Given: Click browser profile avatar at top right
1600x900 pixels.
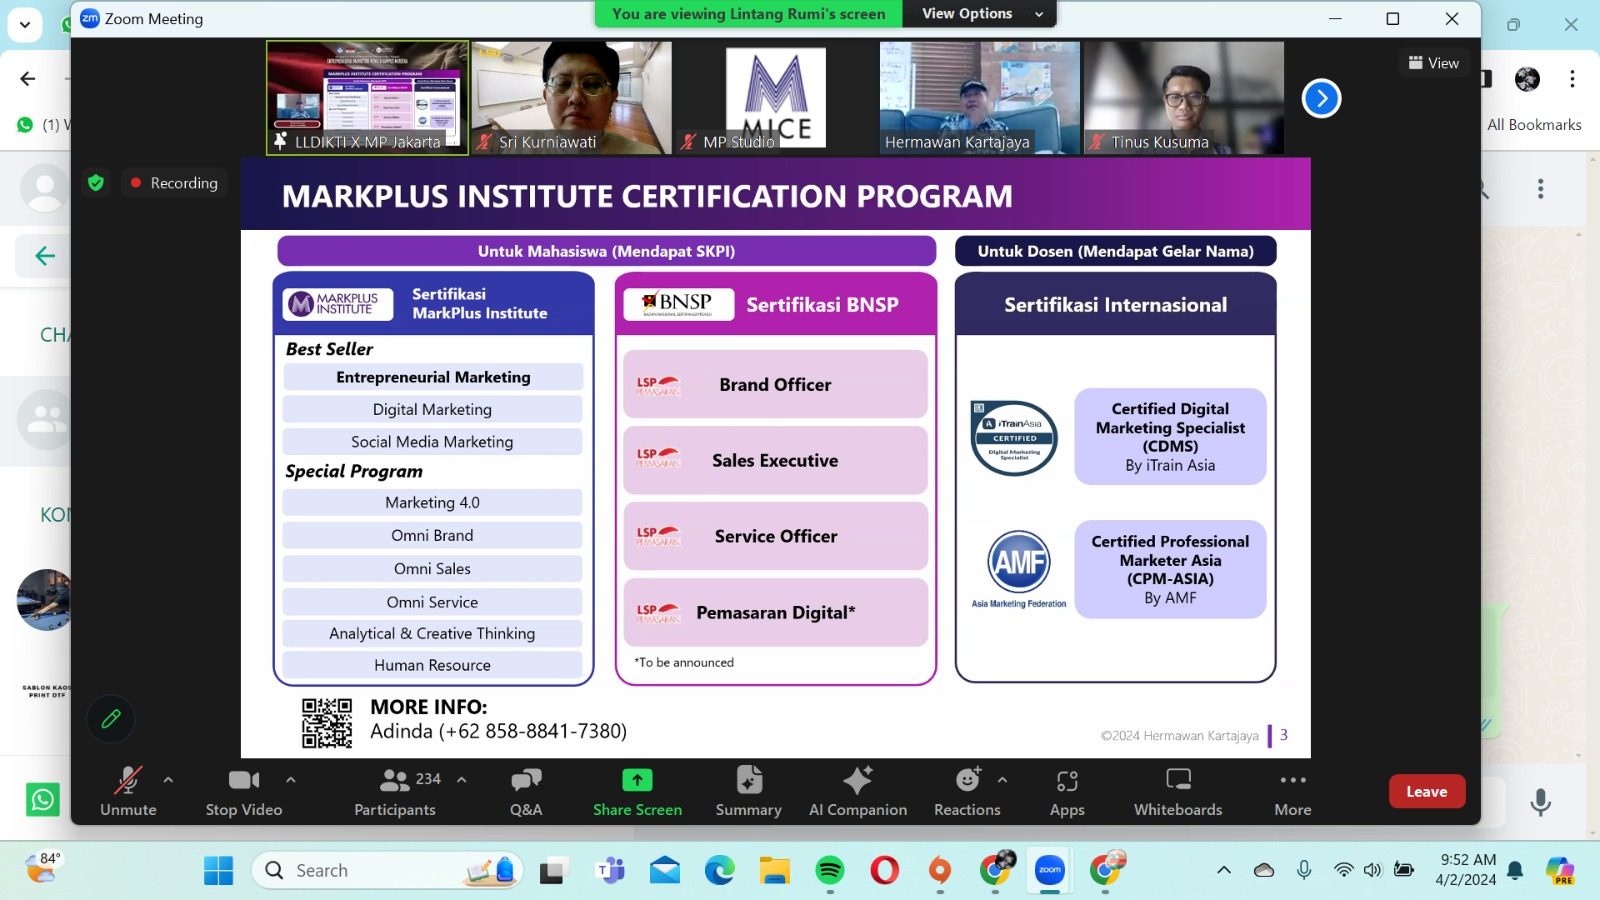Looking at the screenshot, I should point(1528,79).
